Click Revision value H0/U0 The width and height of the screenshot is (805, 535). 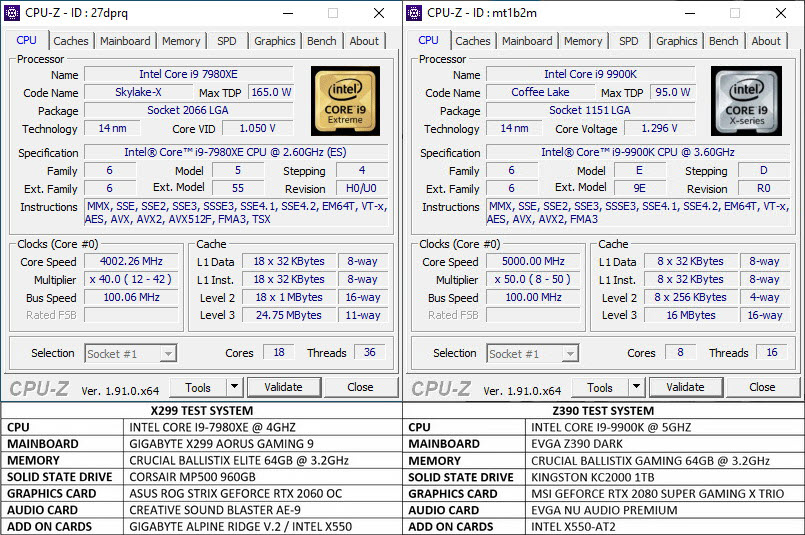[361, 188]
